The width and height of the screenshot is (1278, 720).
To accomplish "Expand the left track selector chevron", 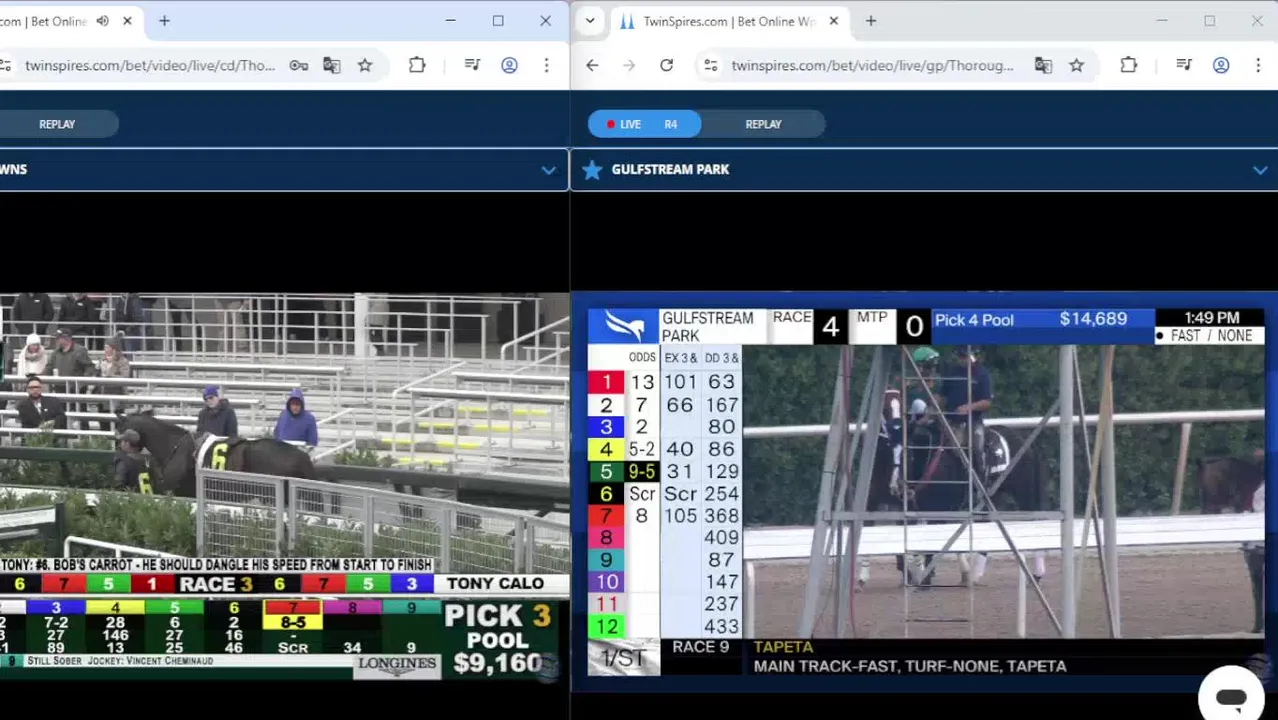I will pos(548,170).
